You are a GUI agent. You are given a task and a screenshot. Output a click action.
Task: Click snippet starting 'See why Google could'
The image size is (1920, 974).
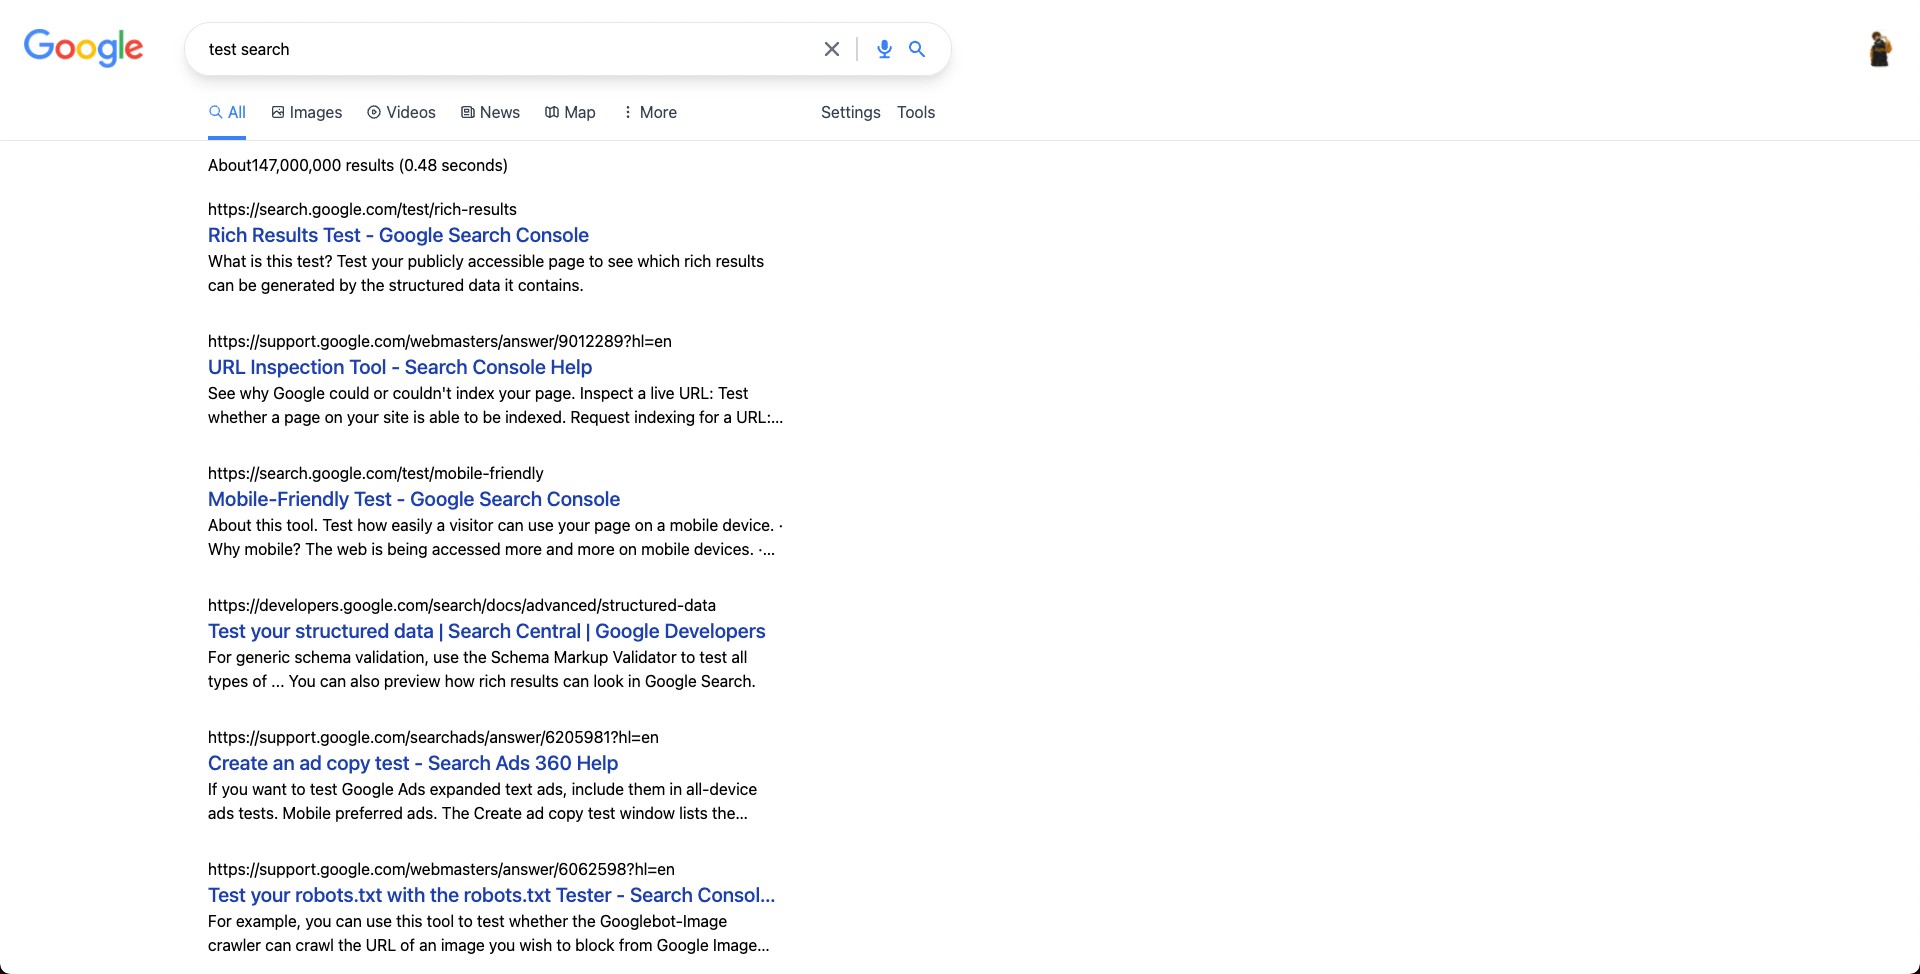click(496, 405)
